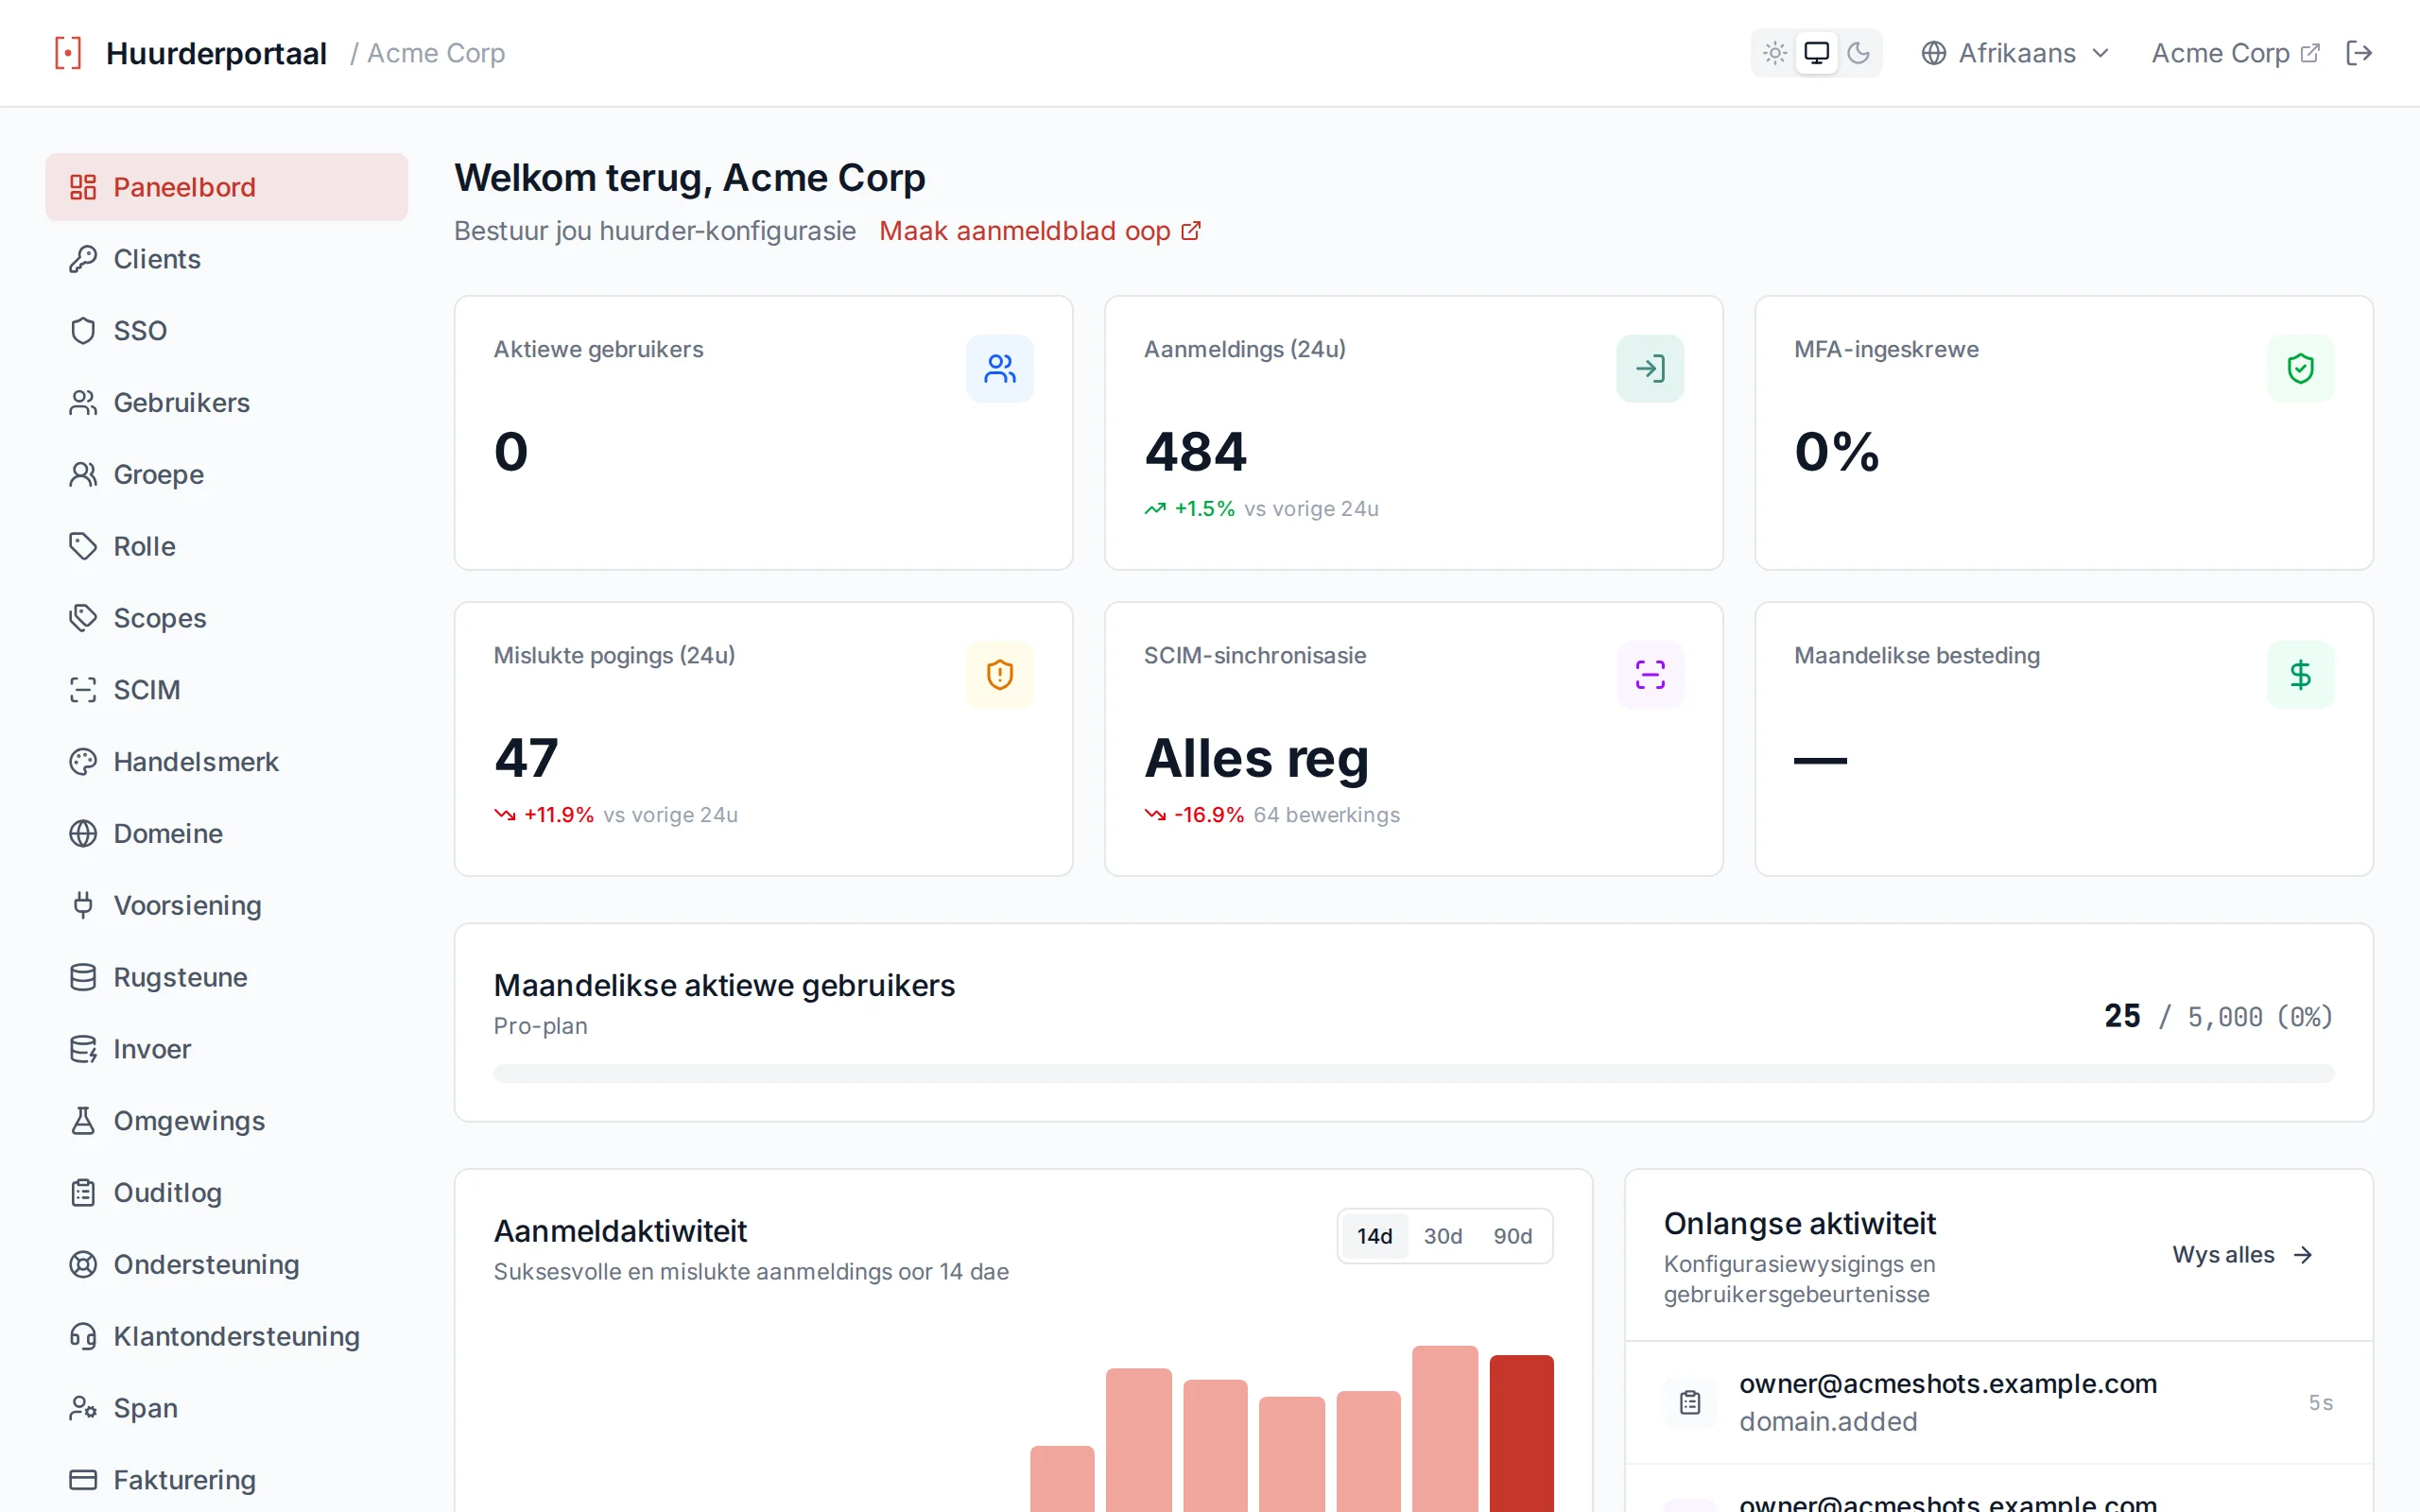Image resolution: width=2420 pixels, height=1512 pixels.
Task: Click Wys alles button
Action: [2243, 1255]
